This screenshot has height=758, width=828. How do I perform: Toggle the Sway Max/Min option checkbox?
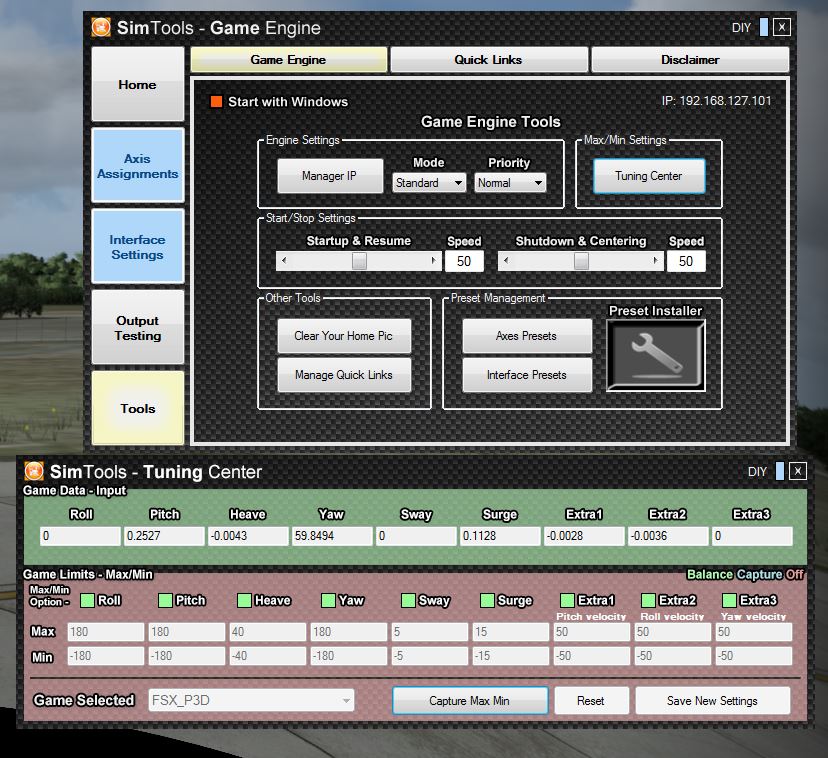(x=408, y=600)
